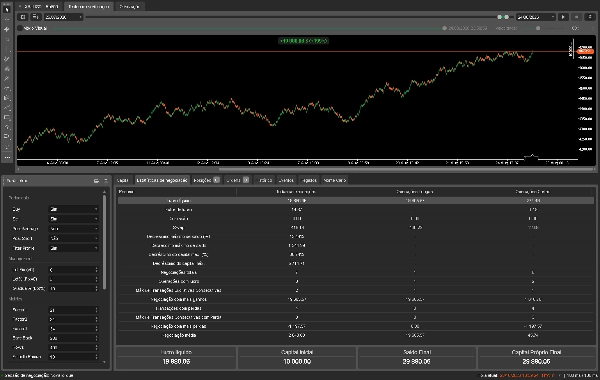Click the highlighted first row of statistics table

point(355,201)
